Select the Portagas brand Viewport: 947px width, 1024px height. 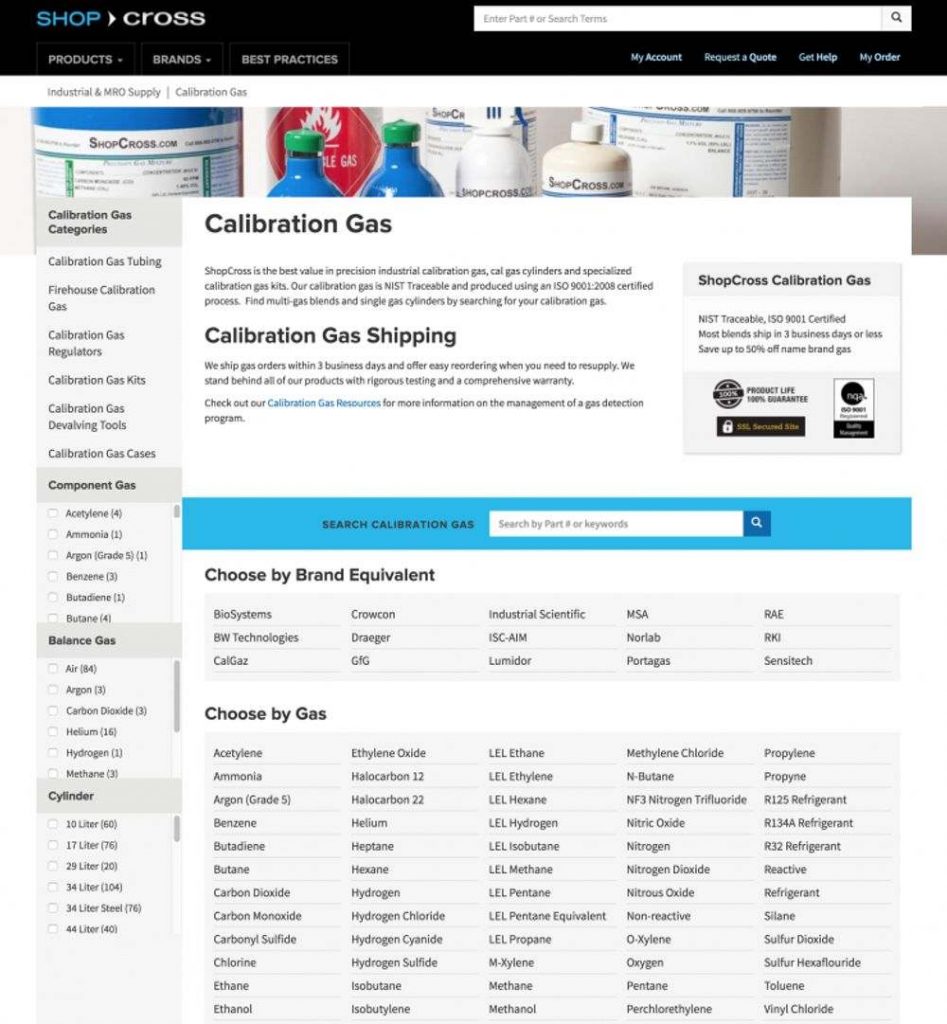(648, 661)
